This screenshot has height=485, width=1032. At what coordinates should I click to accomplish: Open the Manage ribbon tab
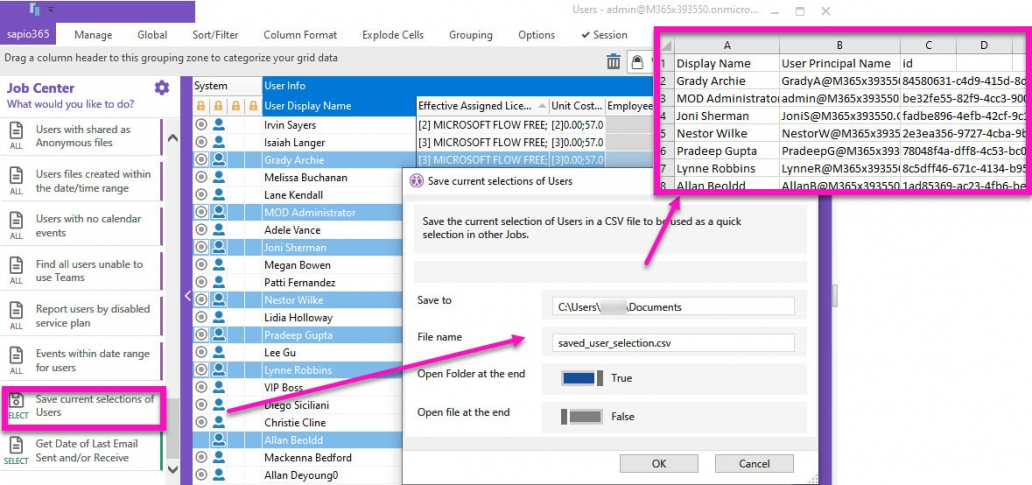pyautogui.click(x=93, y=35)
